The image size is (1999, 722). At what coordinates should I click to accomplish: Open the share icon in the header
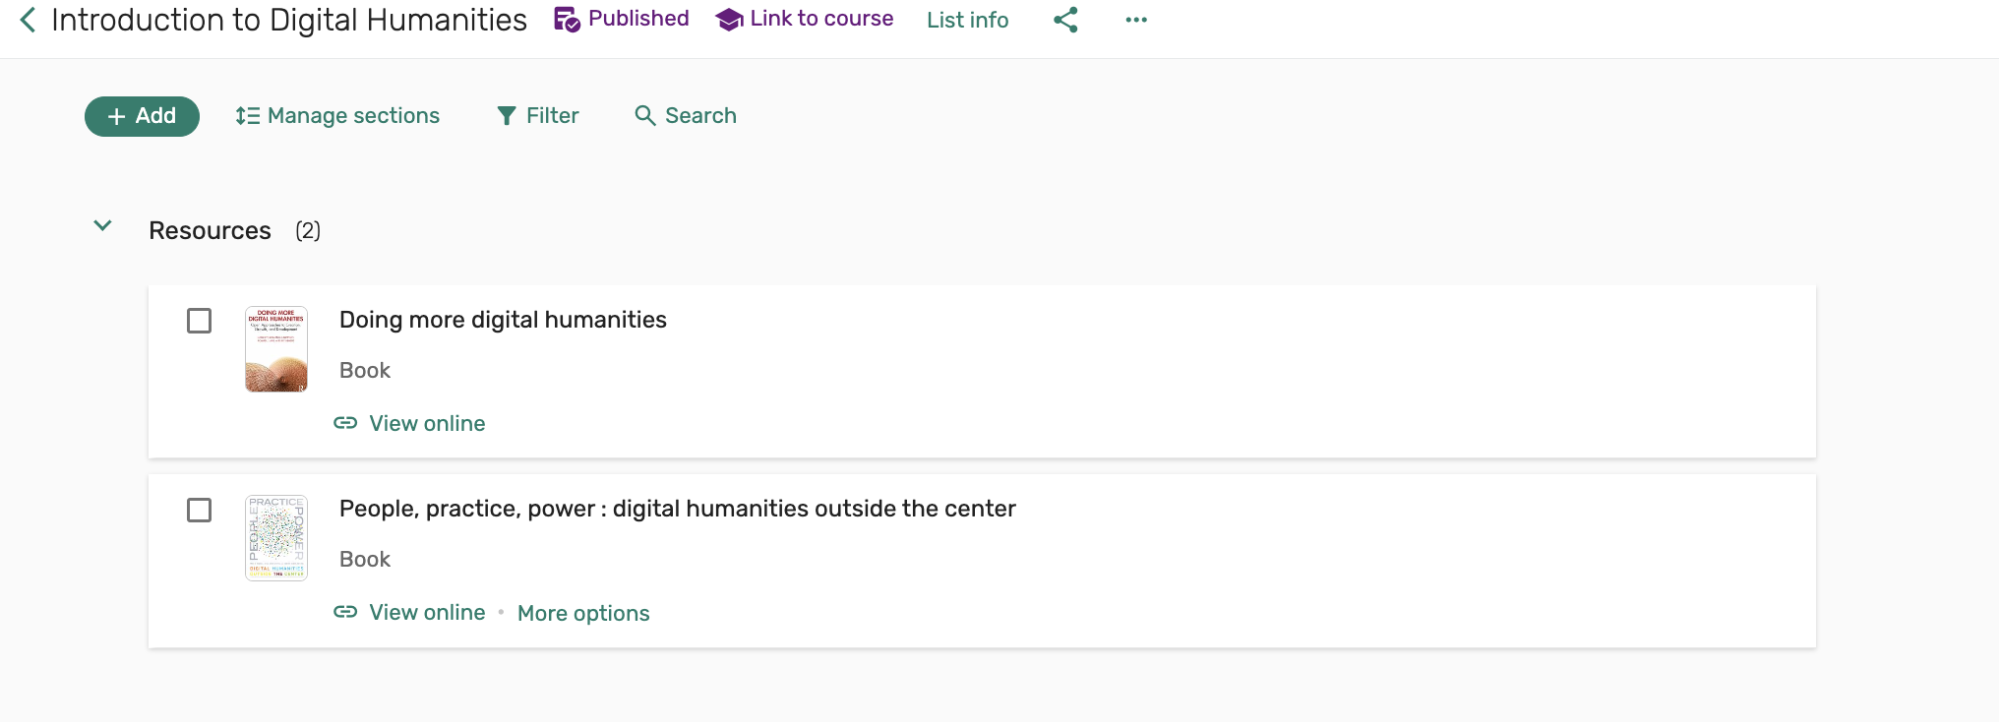tap(1065, 20)
